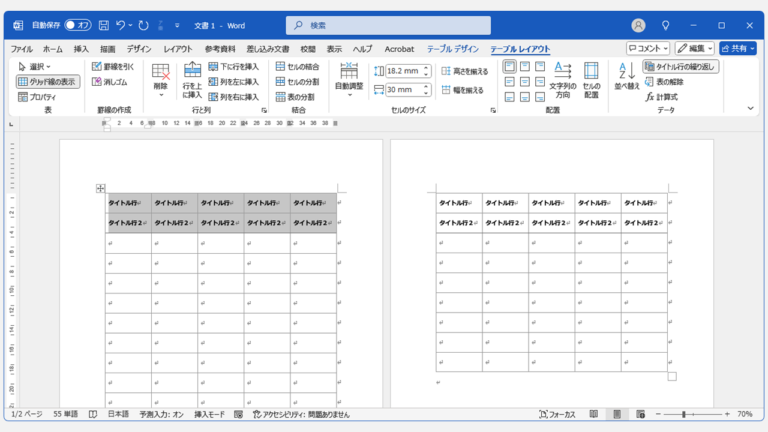This screenshot has width=768, height=432.
Task: Align cell middle right
Action: [540, 81]
